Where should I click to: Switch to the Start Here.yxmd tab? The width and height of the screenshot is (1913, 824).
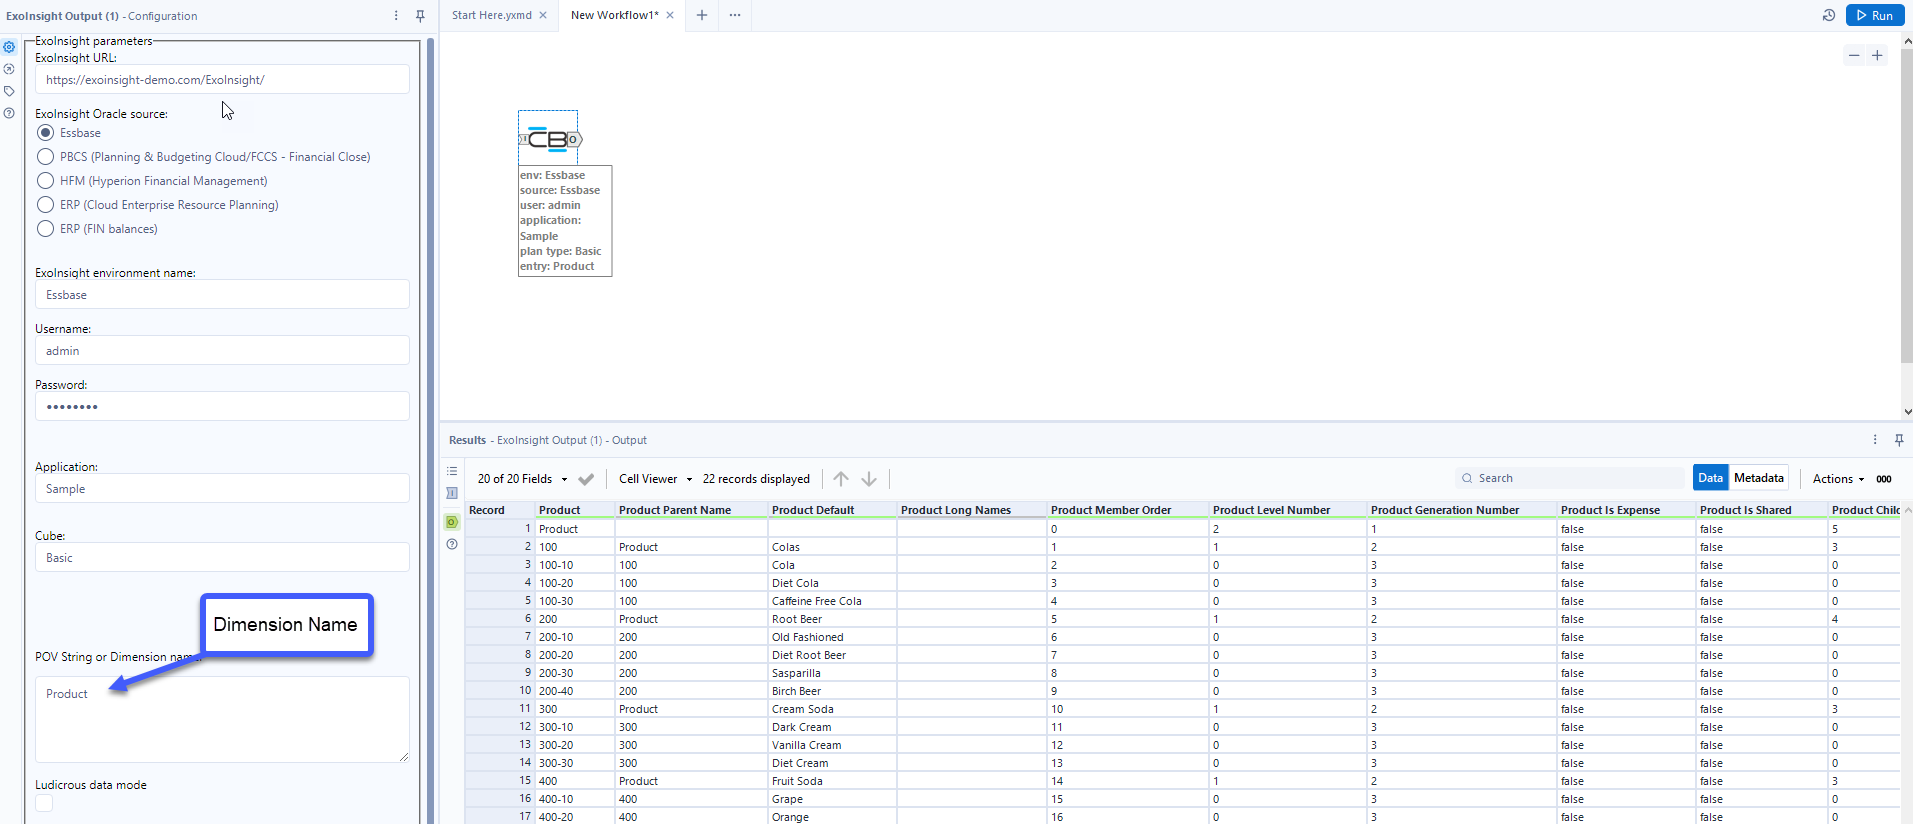click(491, 15)
